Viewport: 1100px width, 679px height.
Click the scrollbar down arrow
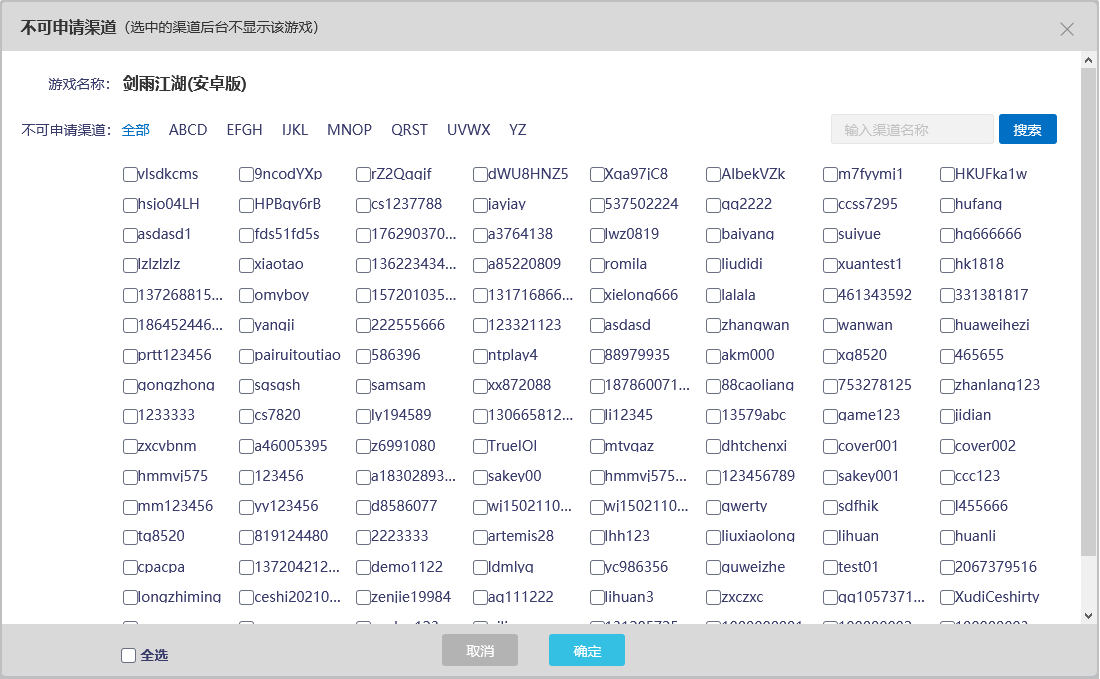coord(1088,616)
